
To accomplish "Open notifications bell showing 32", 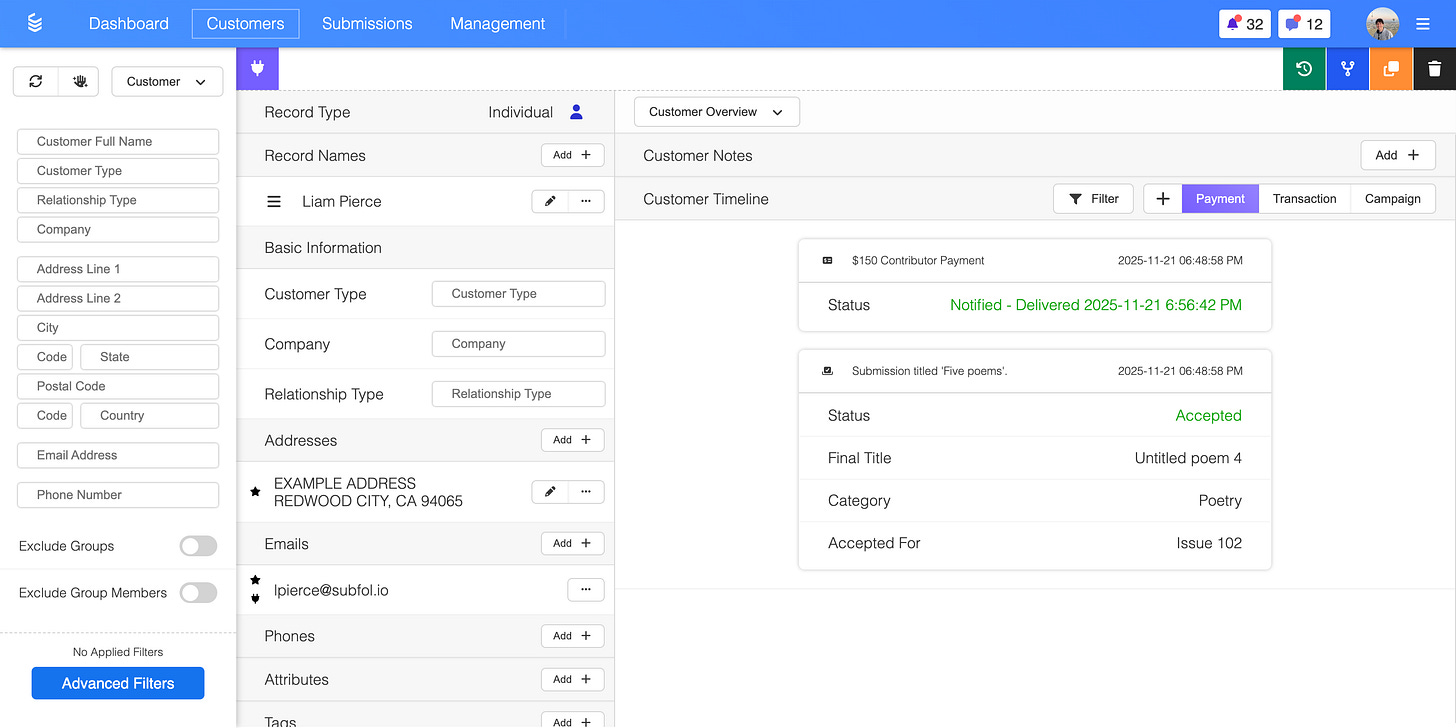I will (1245, 24).
